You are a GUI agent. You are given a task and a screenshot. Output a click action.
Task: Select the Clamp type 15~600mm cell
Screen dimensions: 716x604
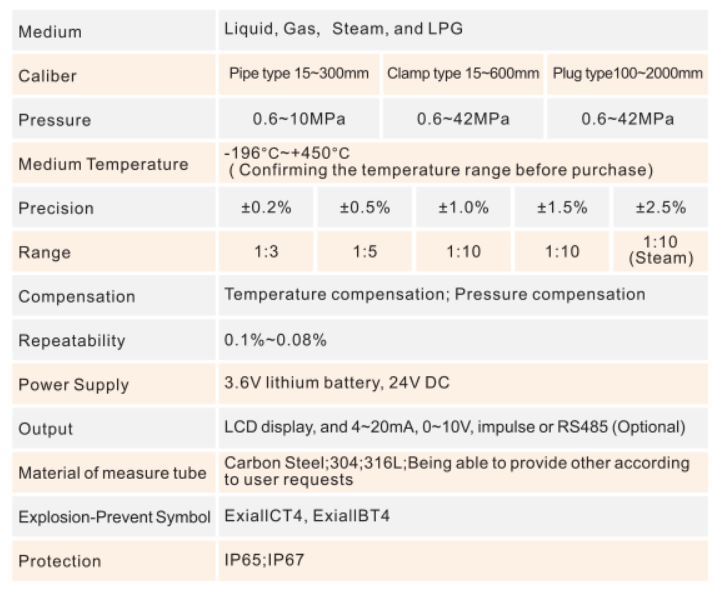coord(463,74)
